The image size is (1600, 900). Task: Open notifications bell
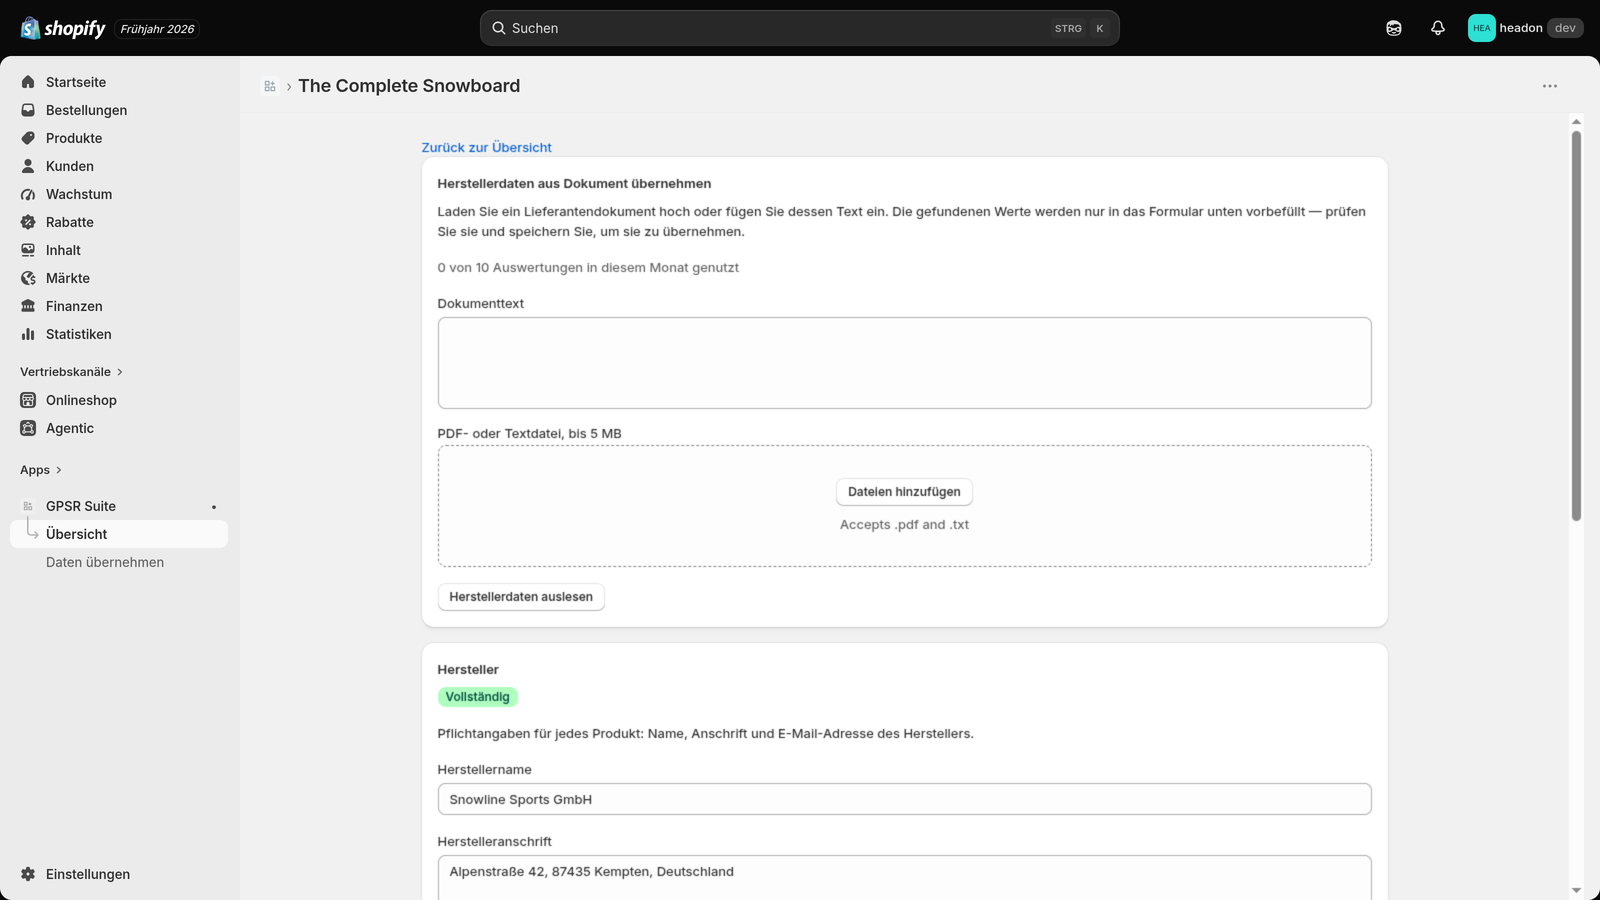1438,28
